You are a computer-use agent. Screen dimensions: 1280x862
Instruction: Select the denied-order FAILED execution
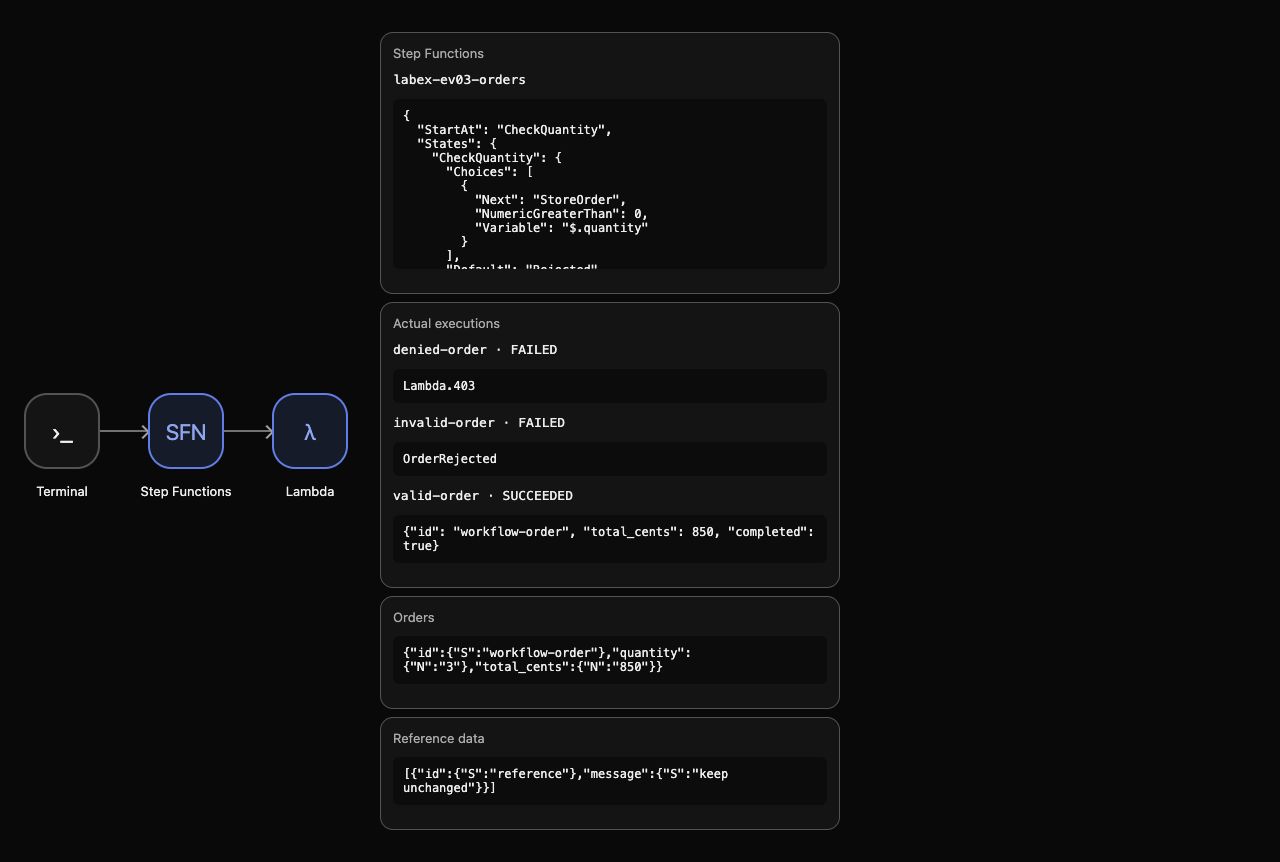475,349
